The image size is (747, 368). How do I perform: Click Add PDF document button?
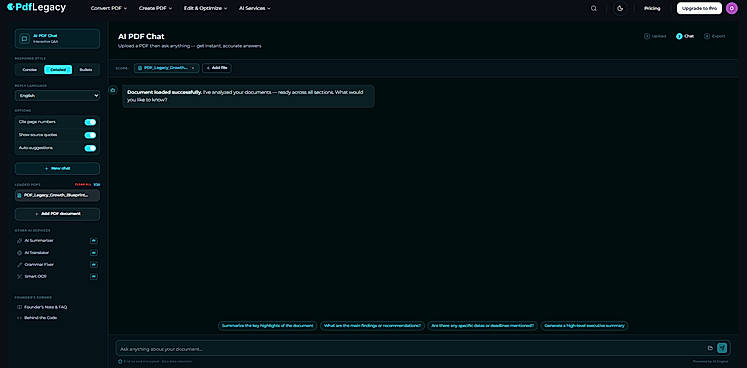57,214
